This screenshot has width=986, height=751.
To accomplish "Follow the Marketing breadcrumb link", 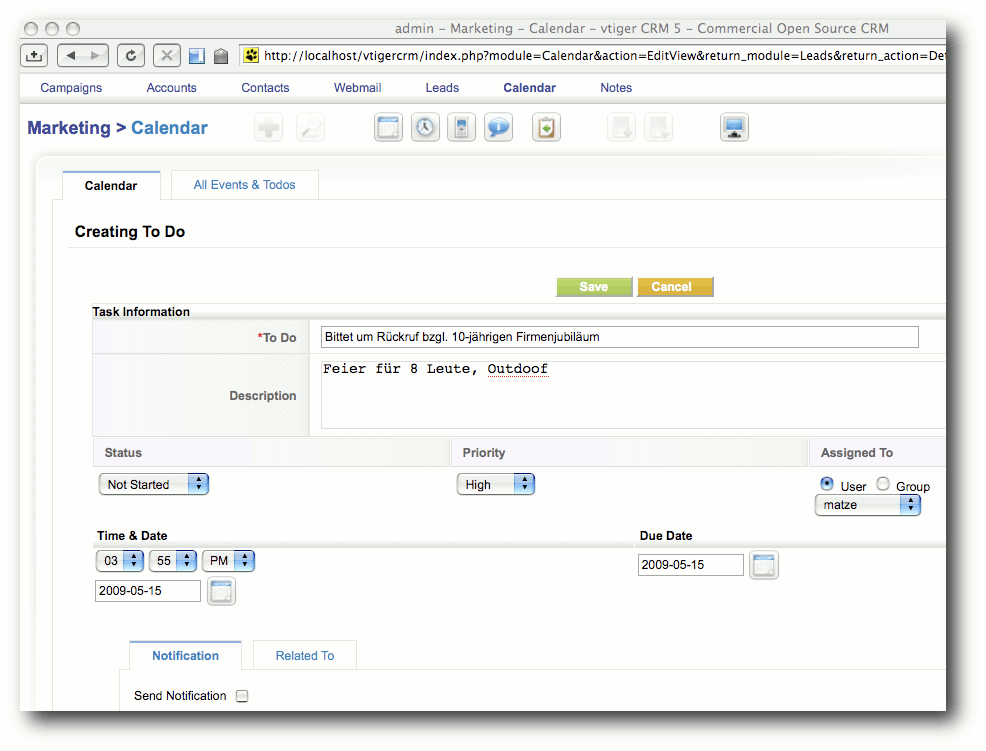I will click(x=69, y=128).
